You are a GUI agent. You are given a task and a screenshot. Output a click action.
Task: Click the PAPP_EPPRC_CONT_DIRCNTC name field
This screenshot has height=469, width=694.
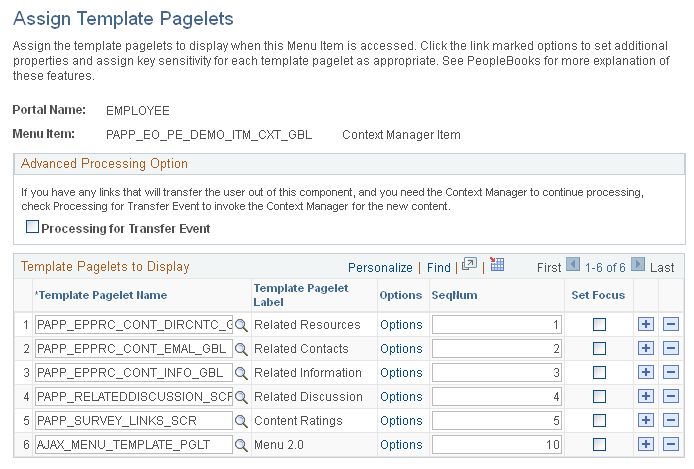(134, 325)
